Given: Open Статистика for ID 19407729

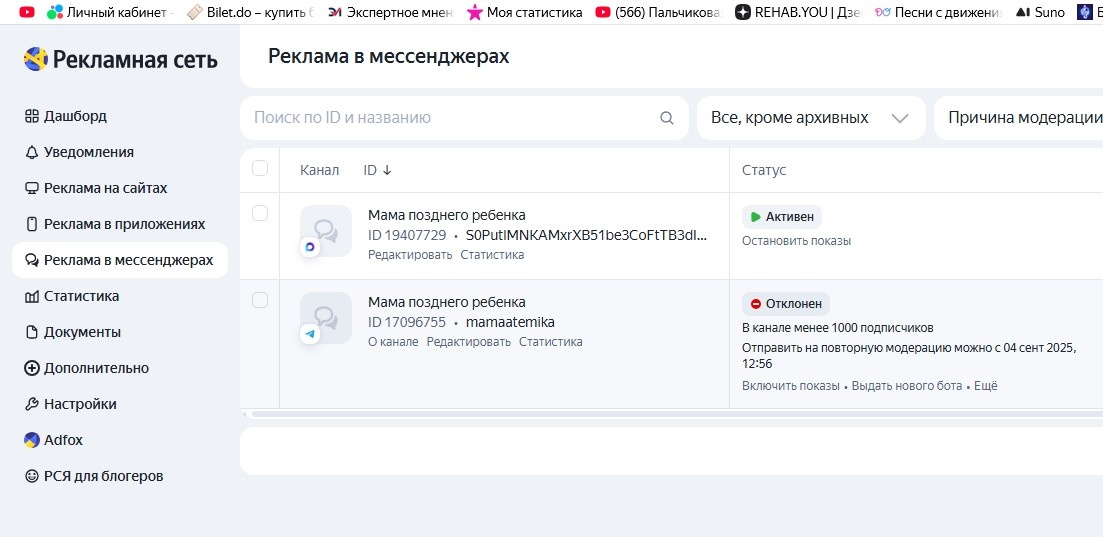Looking at the screenshot, I should click(x=492, y=255).
